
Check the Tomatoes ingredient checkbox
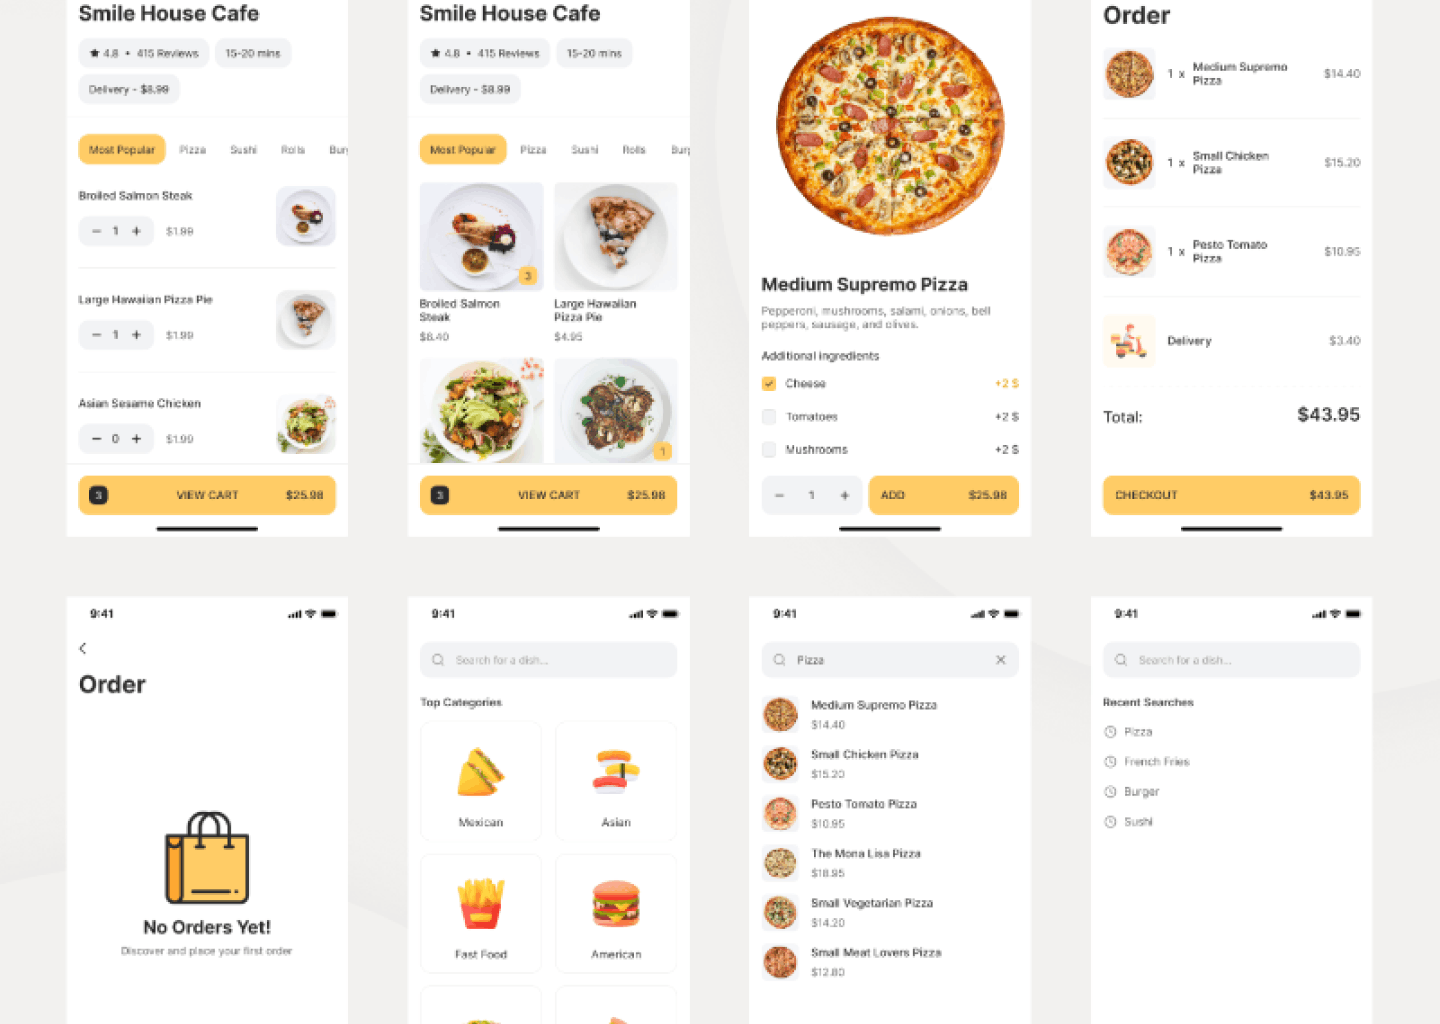[769, 417]
